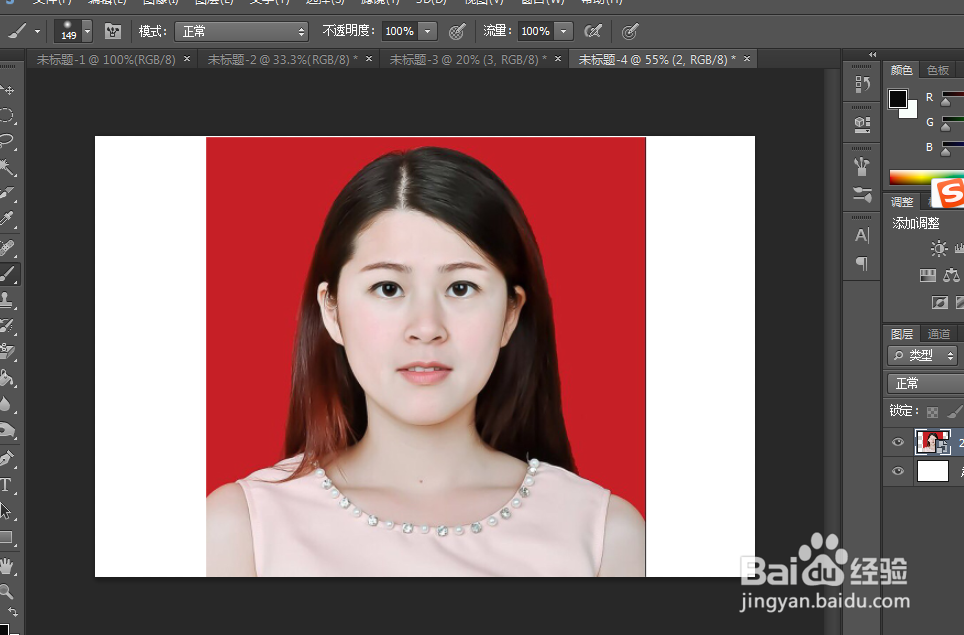
Task: Open the layer filter type dropdown
Action: tap(922, 355)
